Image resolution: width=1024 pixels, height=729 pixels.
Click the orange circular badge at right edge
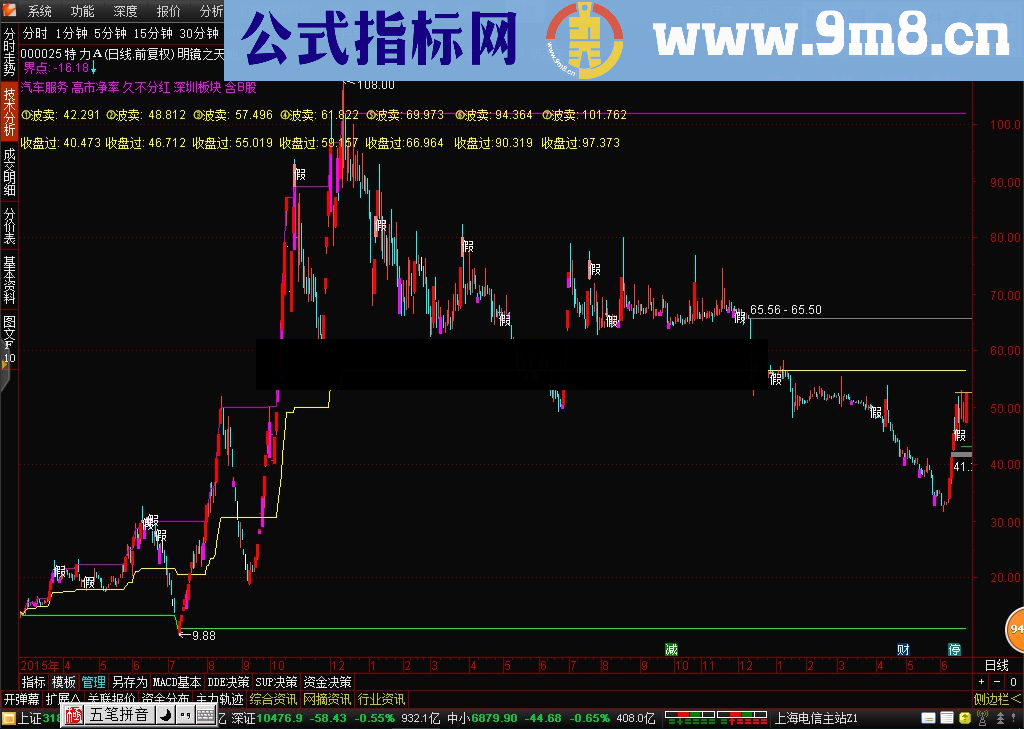click(x=1012, y=632)
